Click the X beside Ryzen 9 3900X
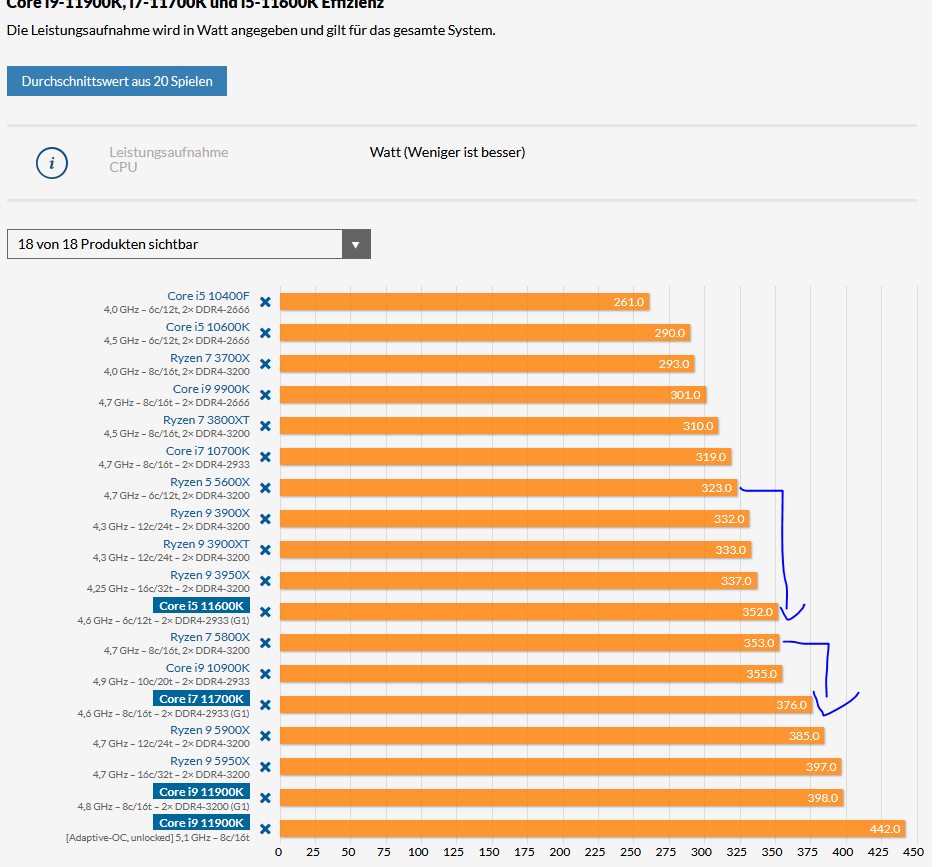 coord(265,519)
